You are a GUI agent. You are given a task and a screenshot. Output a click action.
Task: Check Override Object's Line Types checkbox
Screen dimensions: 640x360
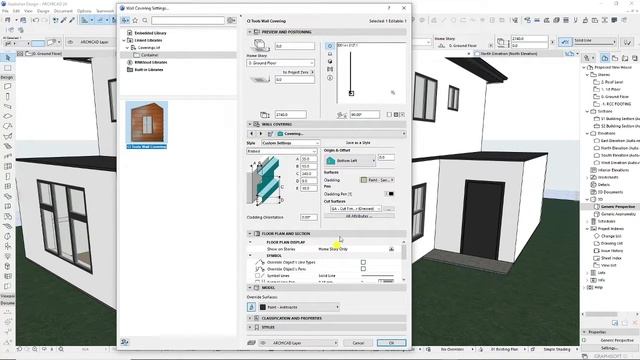363,262
